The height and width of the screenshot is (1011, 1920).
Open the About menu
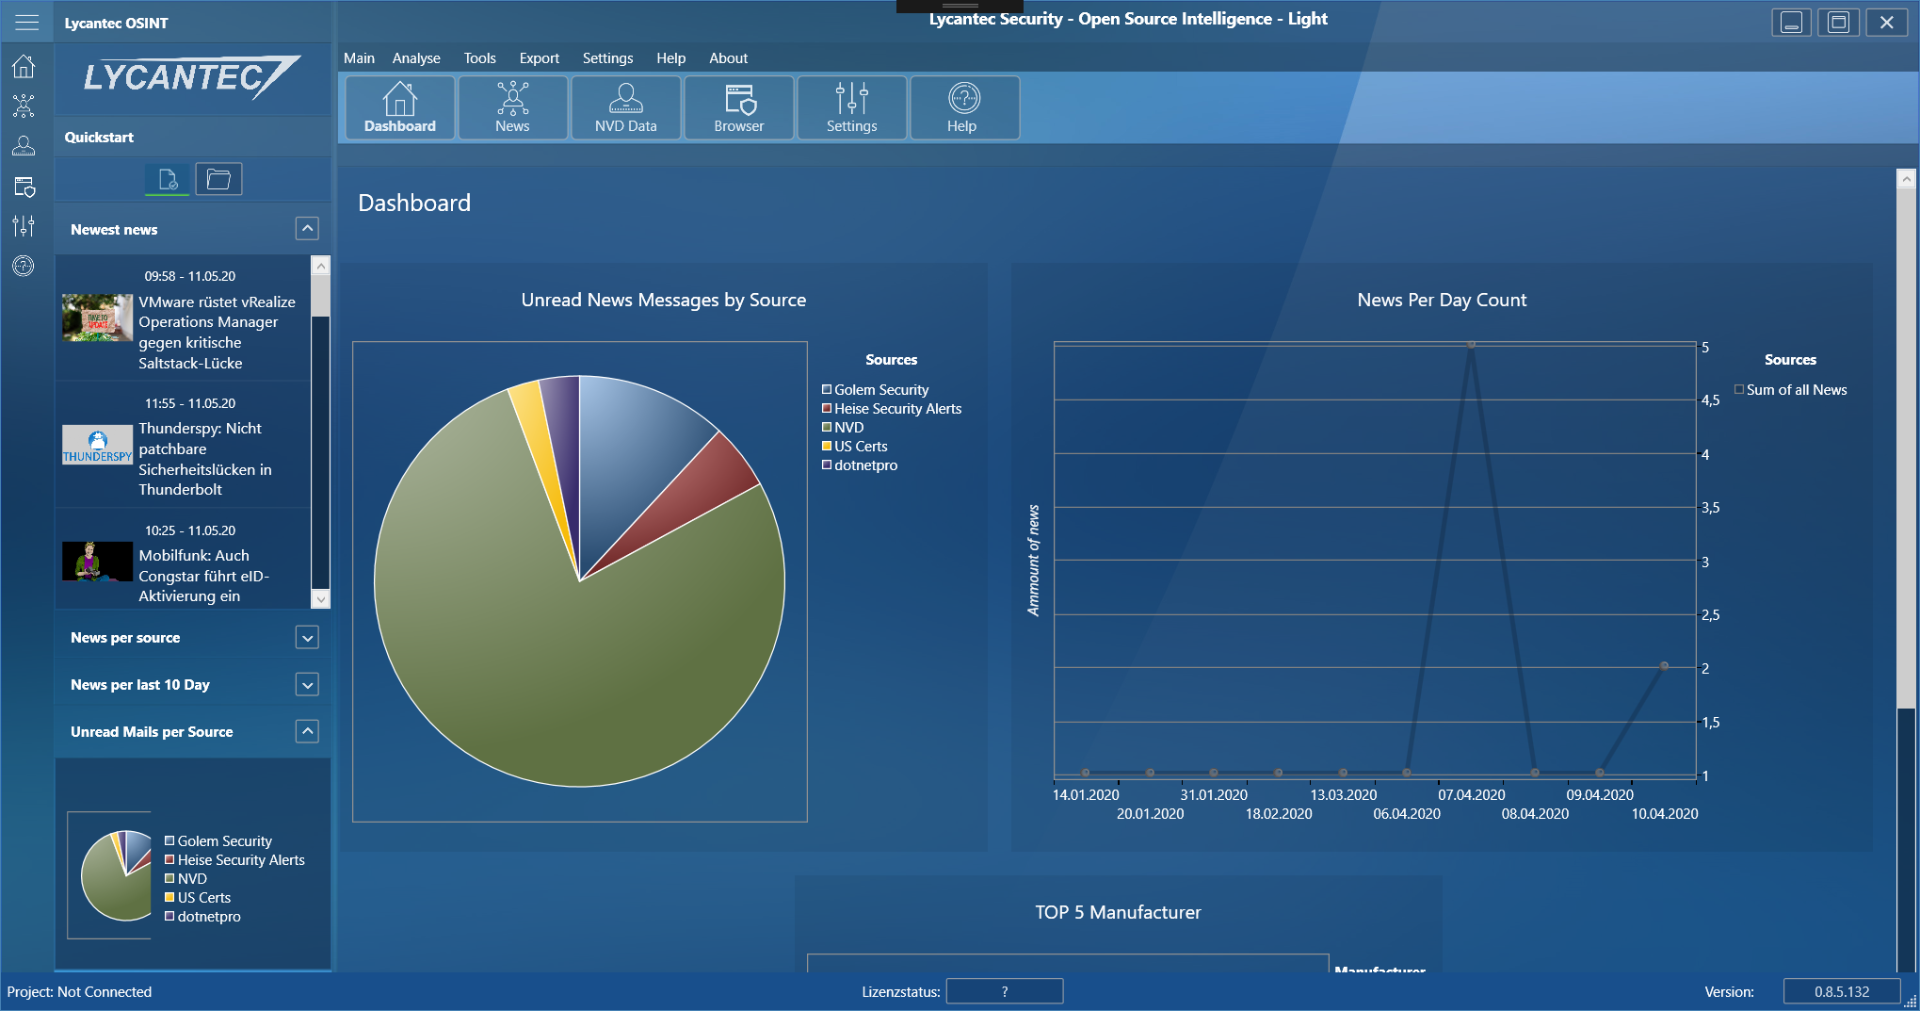(x=729, y=58)
